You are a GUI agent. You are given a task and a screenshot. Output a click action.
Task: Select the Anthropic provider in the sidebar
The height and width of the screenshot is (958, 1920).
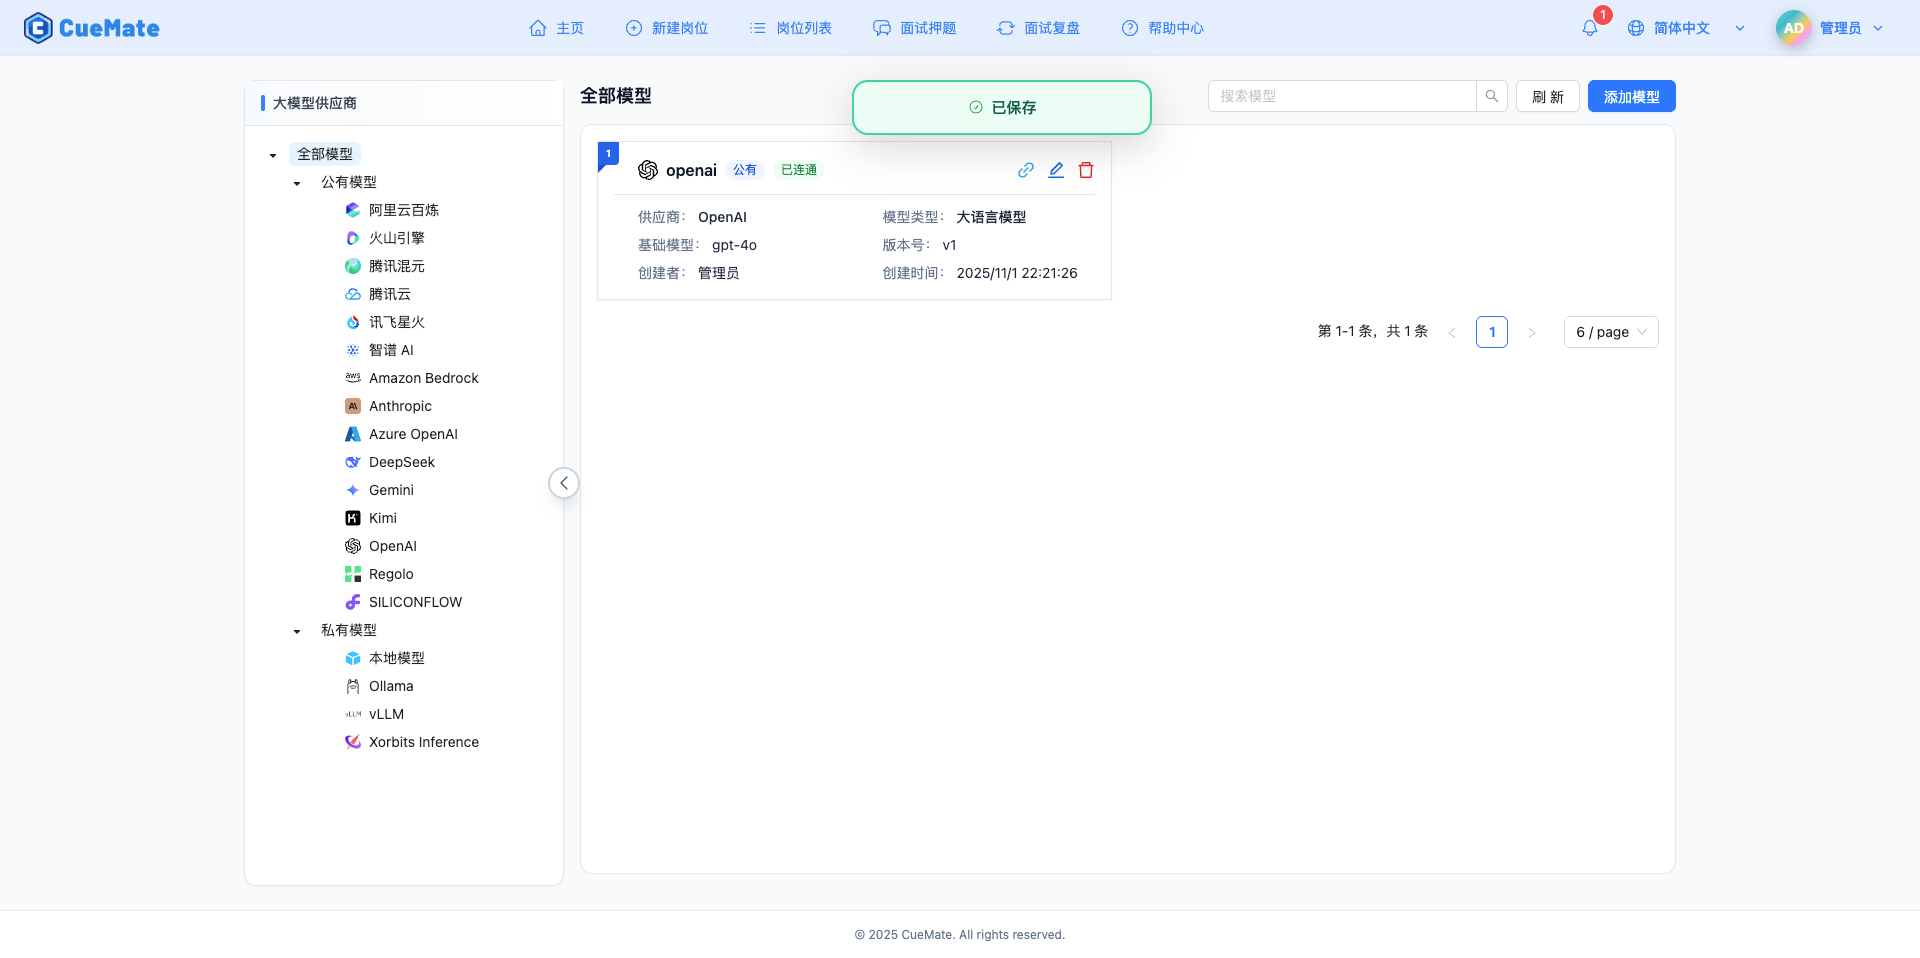(401, 406)
